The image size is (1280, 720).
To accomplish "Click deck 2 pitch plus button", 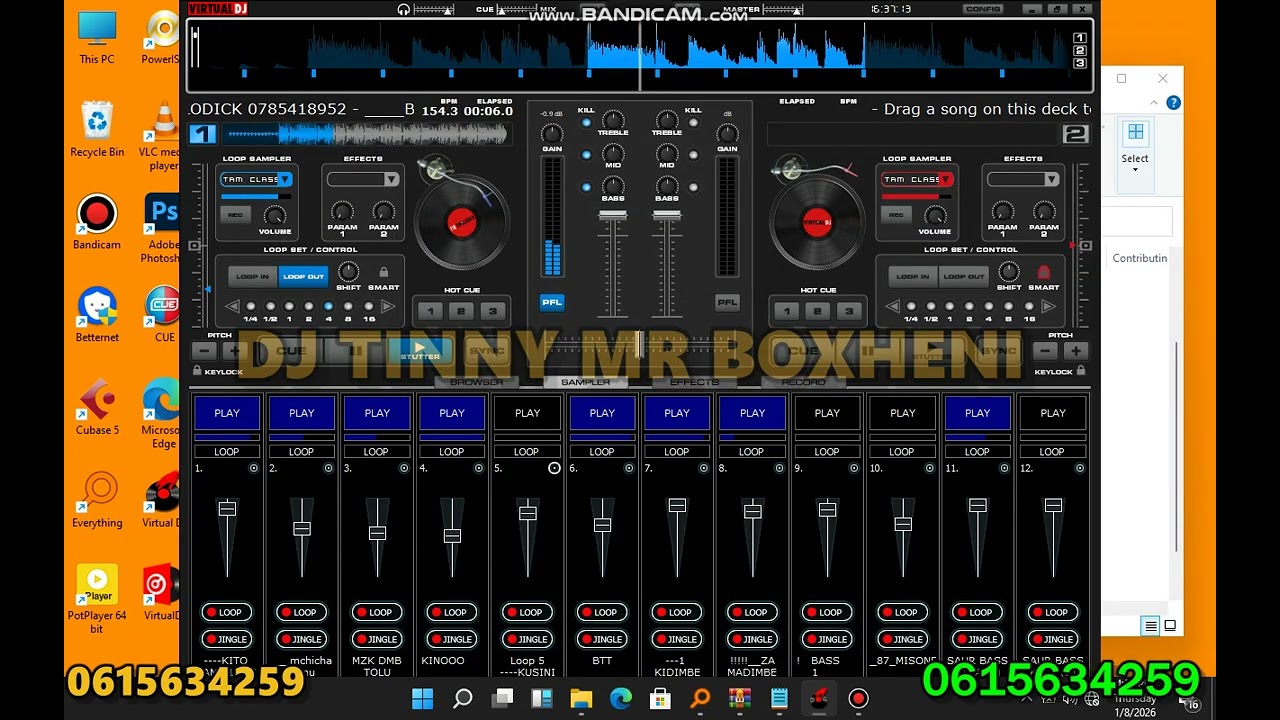I will pos(1076,351).
